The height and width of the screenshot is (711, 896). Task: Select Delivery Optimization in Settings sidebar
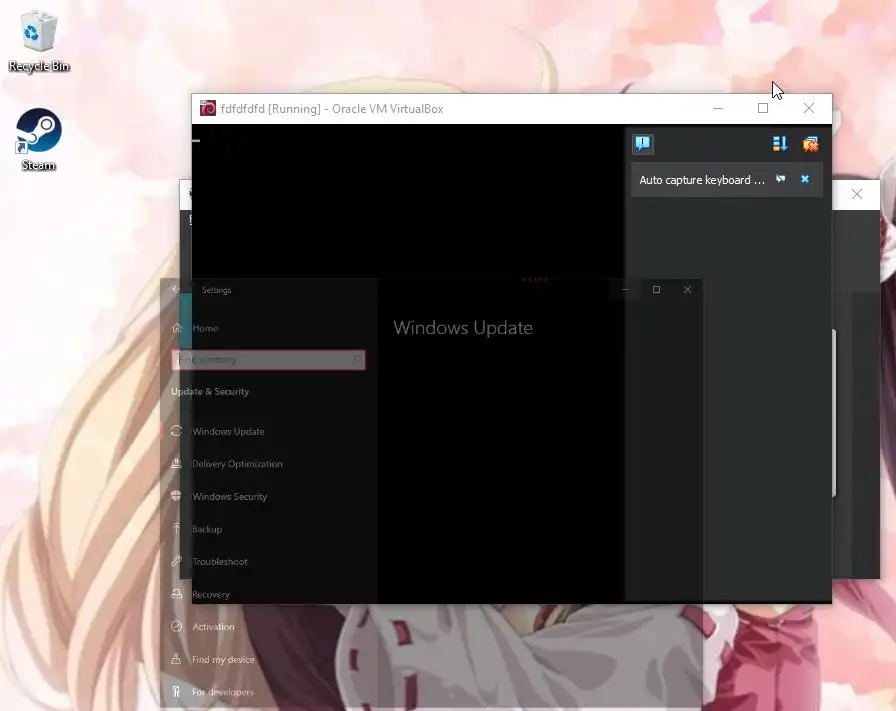237,464
